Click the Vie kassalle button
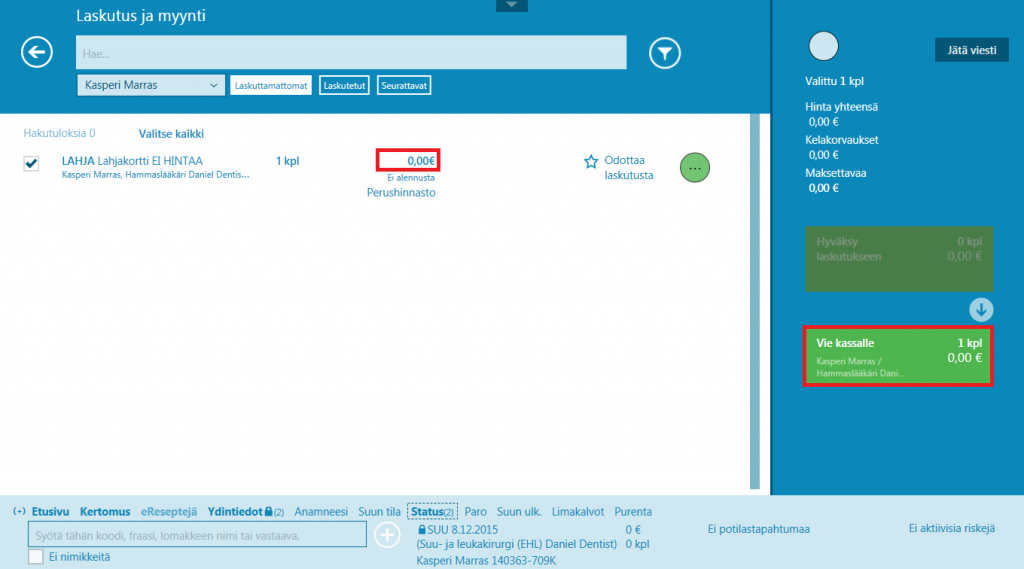 point(898,356)
